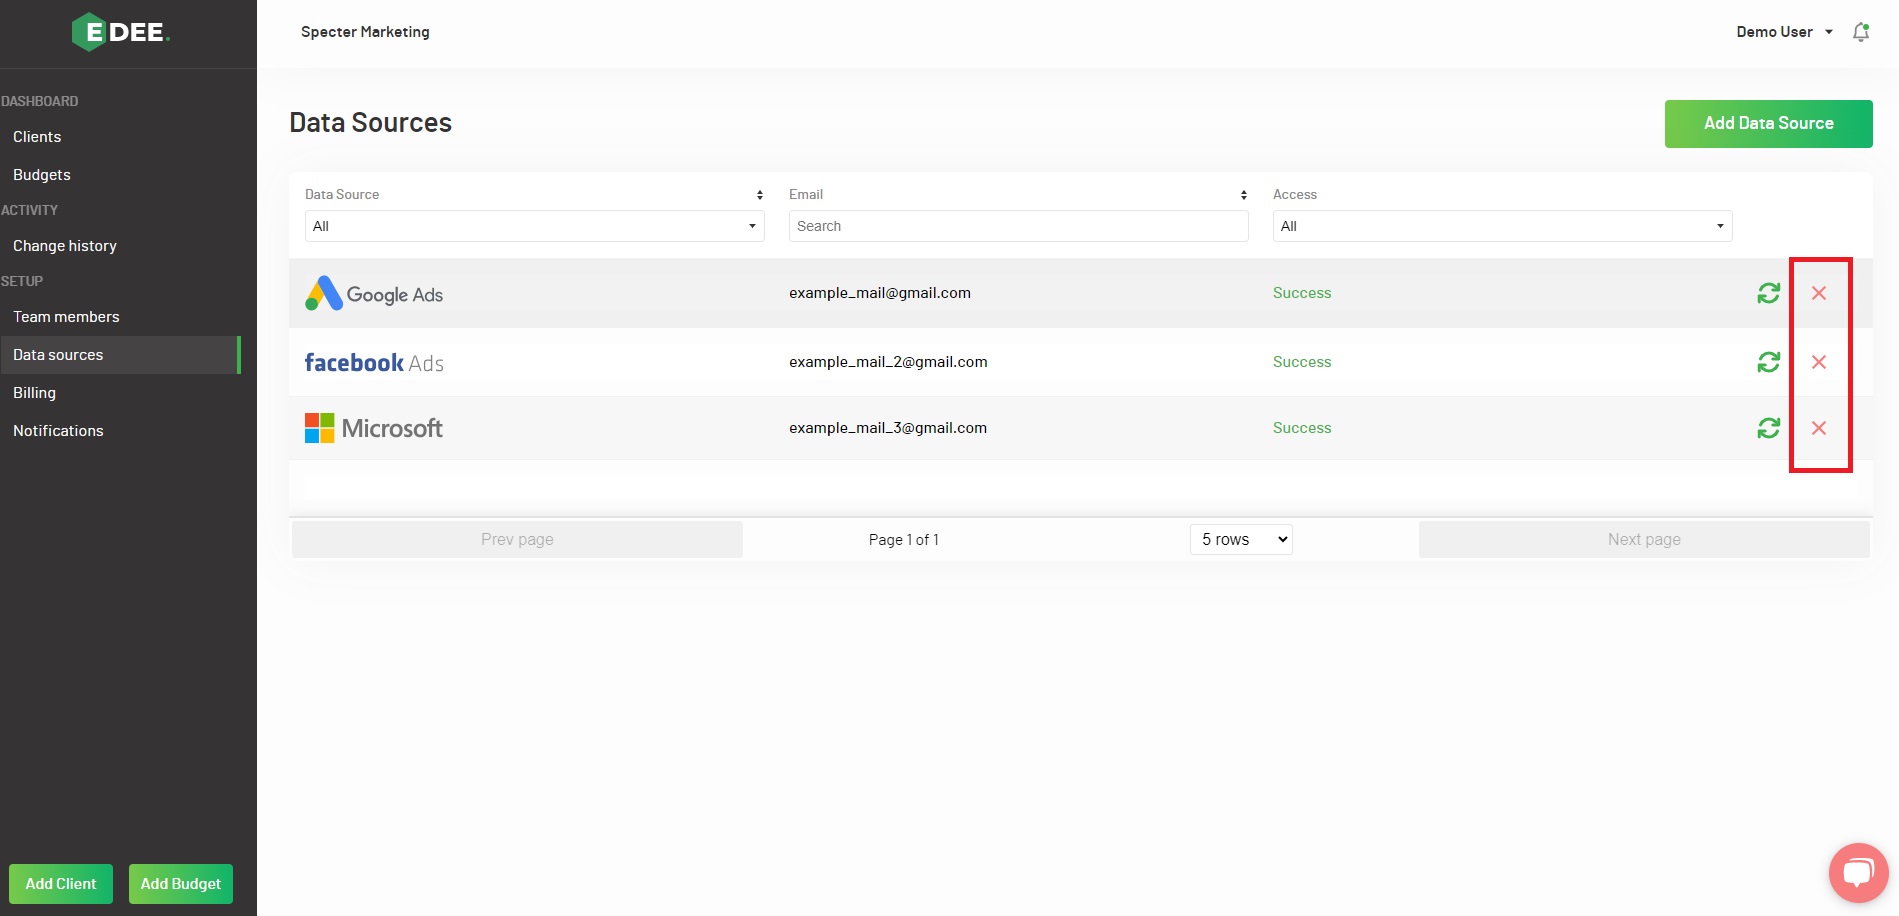Sort the Email column
The height and width of the screenshot is (916, 1899).
(x=1243, y=195)
